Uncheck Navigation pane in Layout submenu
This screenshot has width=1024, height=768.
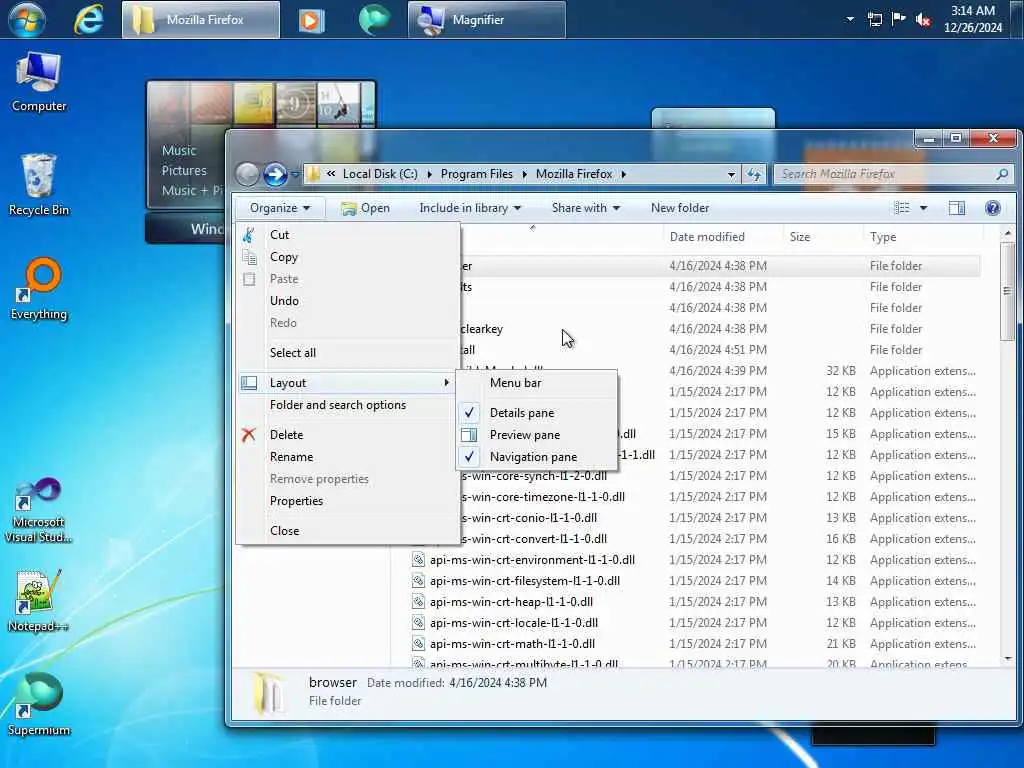[537, 457]
